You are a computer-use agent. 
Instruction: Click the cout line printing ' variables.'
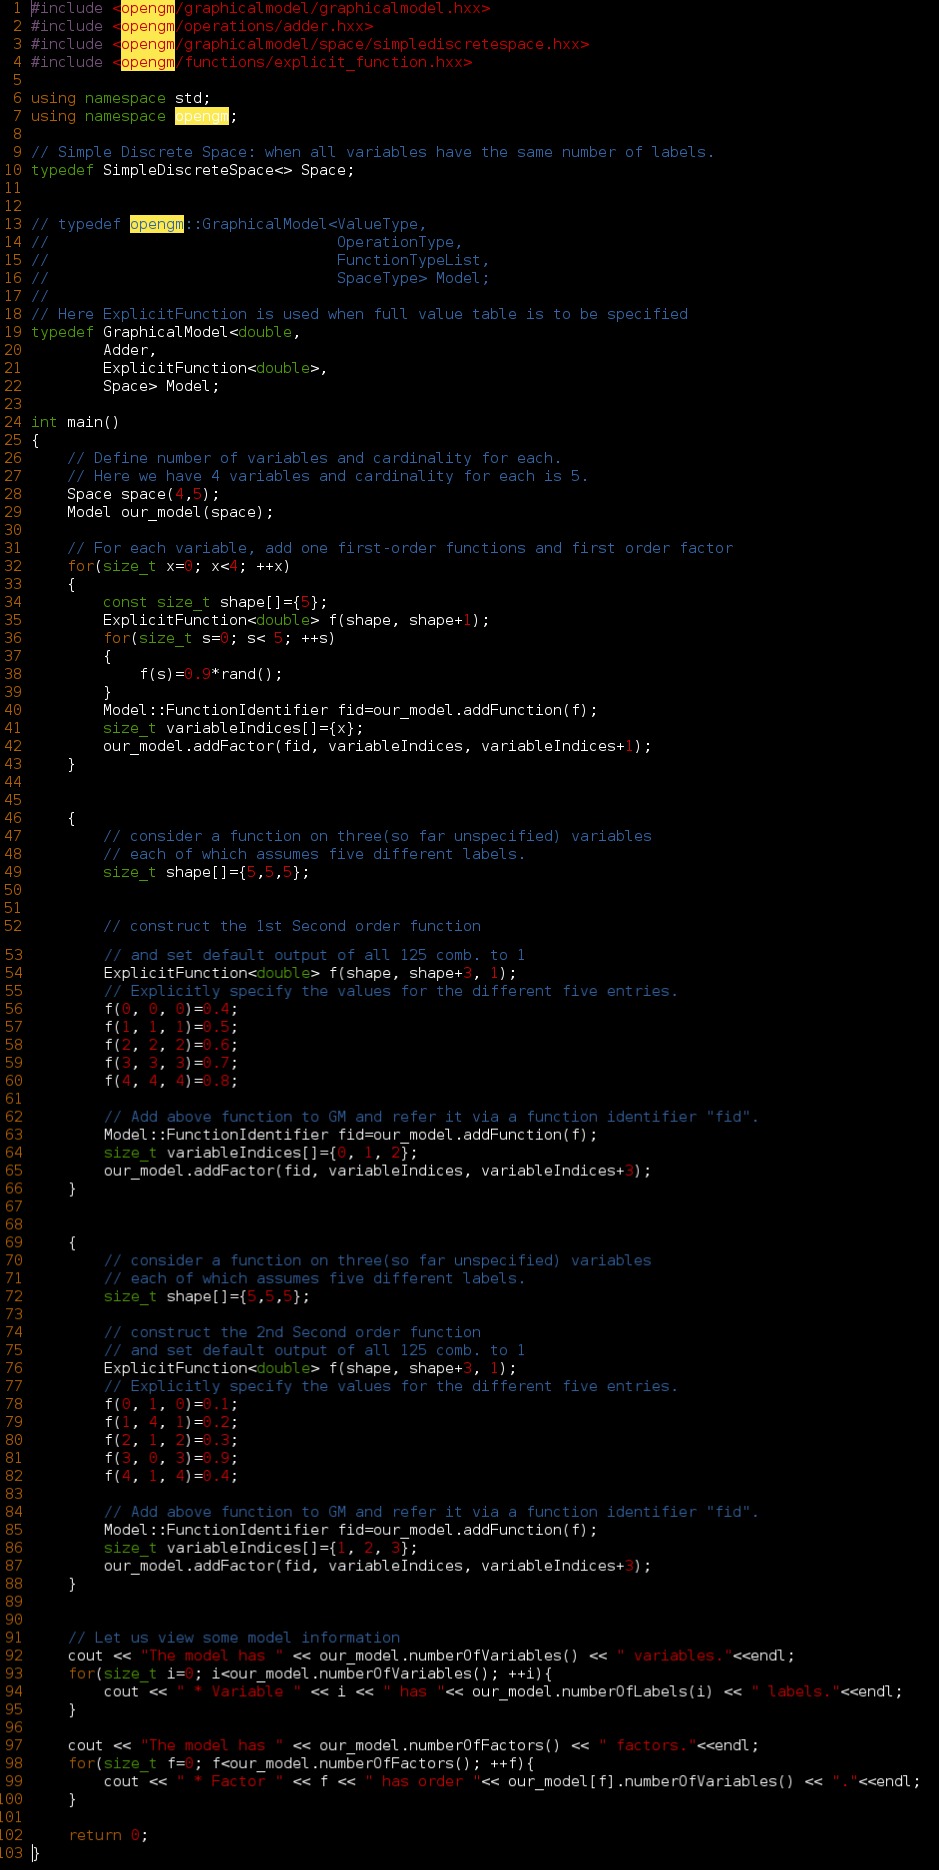[431, 1656]
